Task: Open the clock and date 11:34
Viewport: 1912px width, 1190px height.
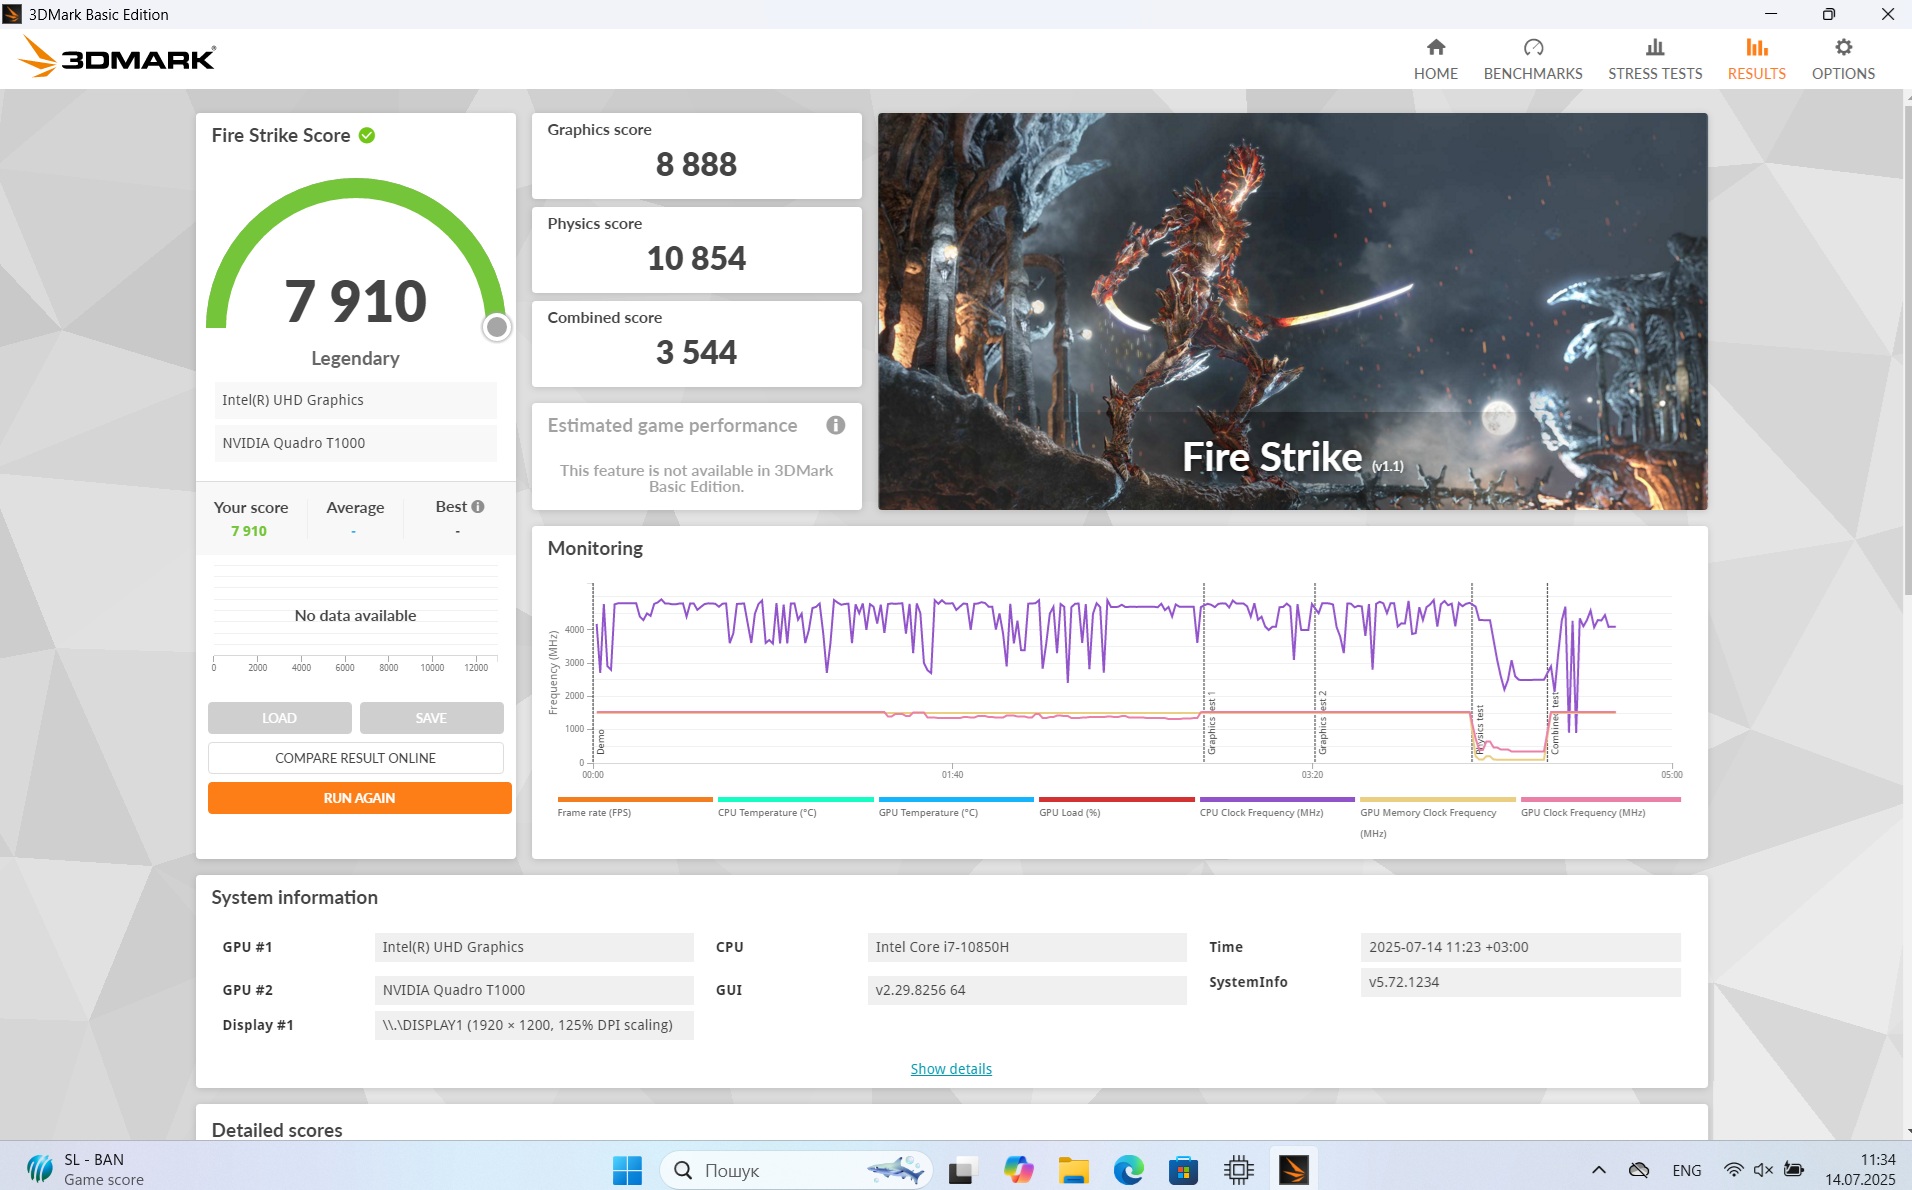Action: click(1860, 1170)
